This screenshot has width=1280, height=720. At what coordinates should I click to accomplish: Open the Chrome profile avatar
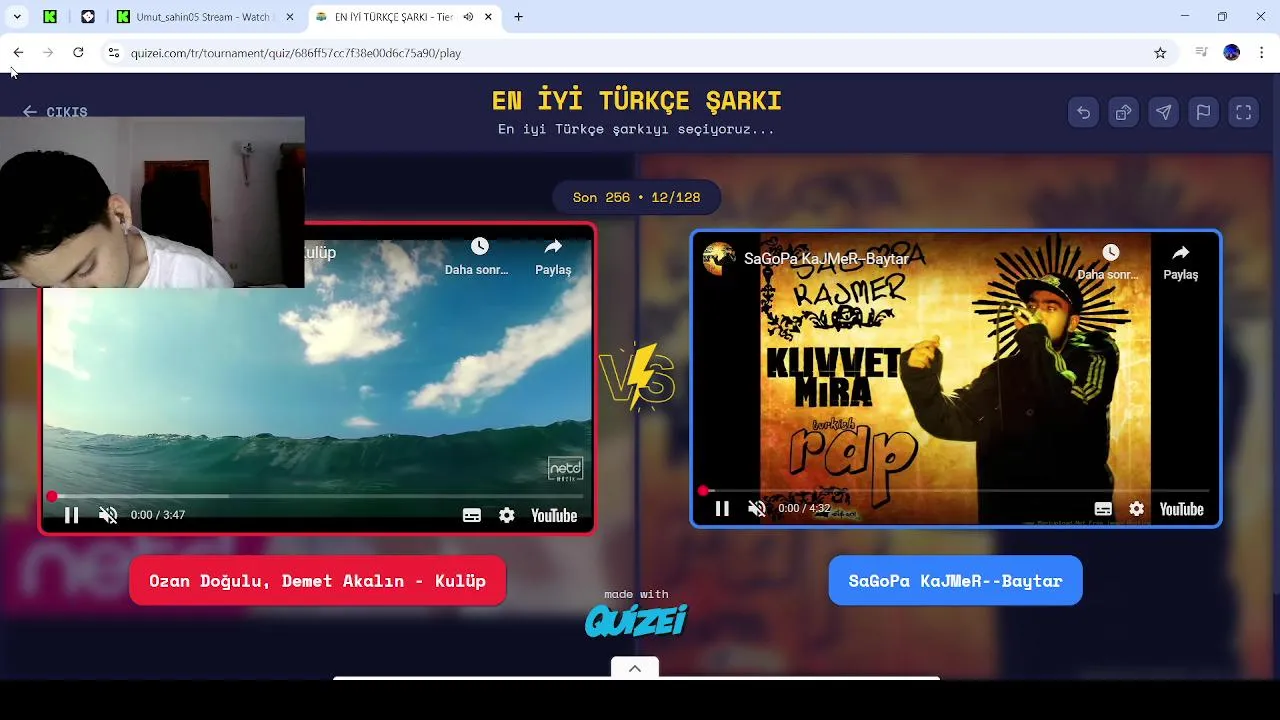pyautogui.click(x=1232, y=52)
